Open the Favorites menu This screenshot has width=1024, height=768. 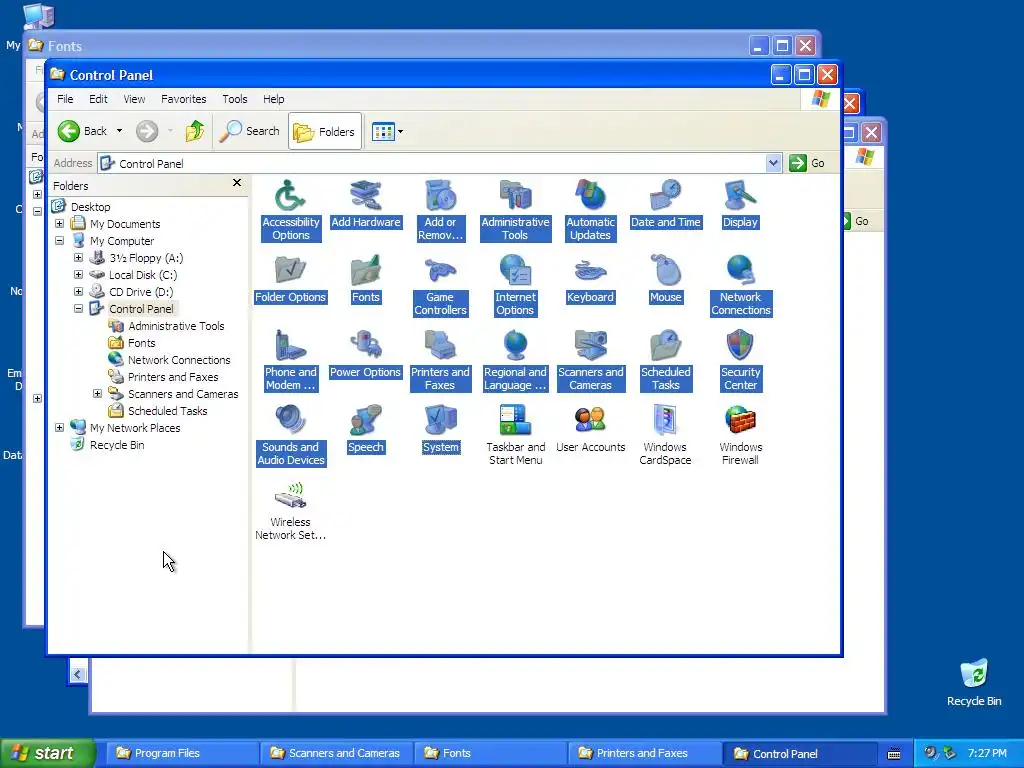[x=184, y=99]
